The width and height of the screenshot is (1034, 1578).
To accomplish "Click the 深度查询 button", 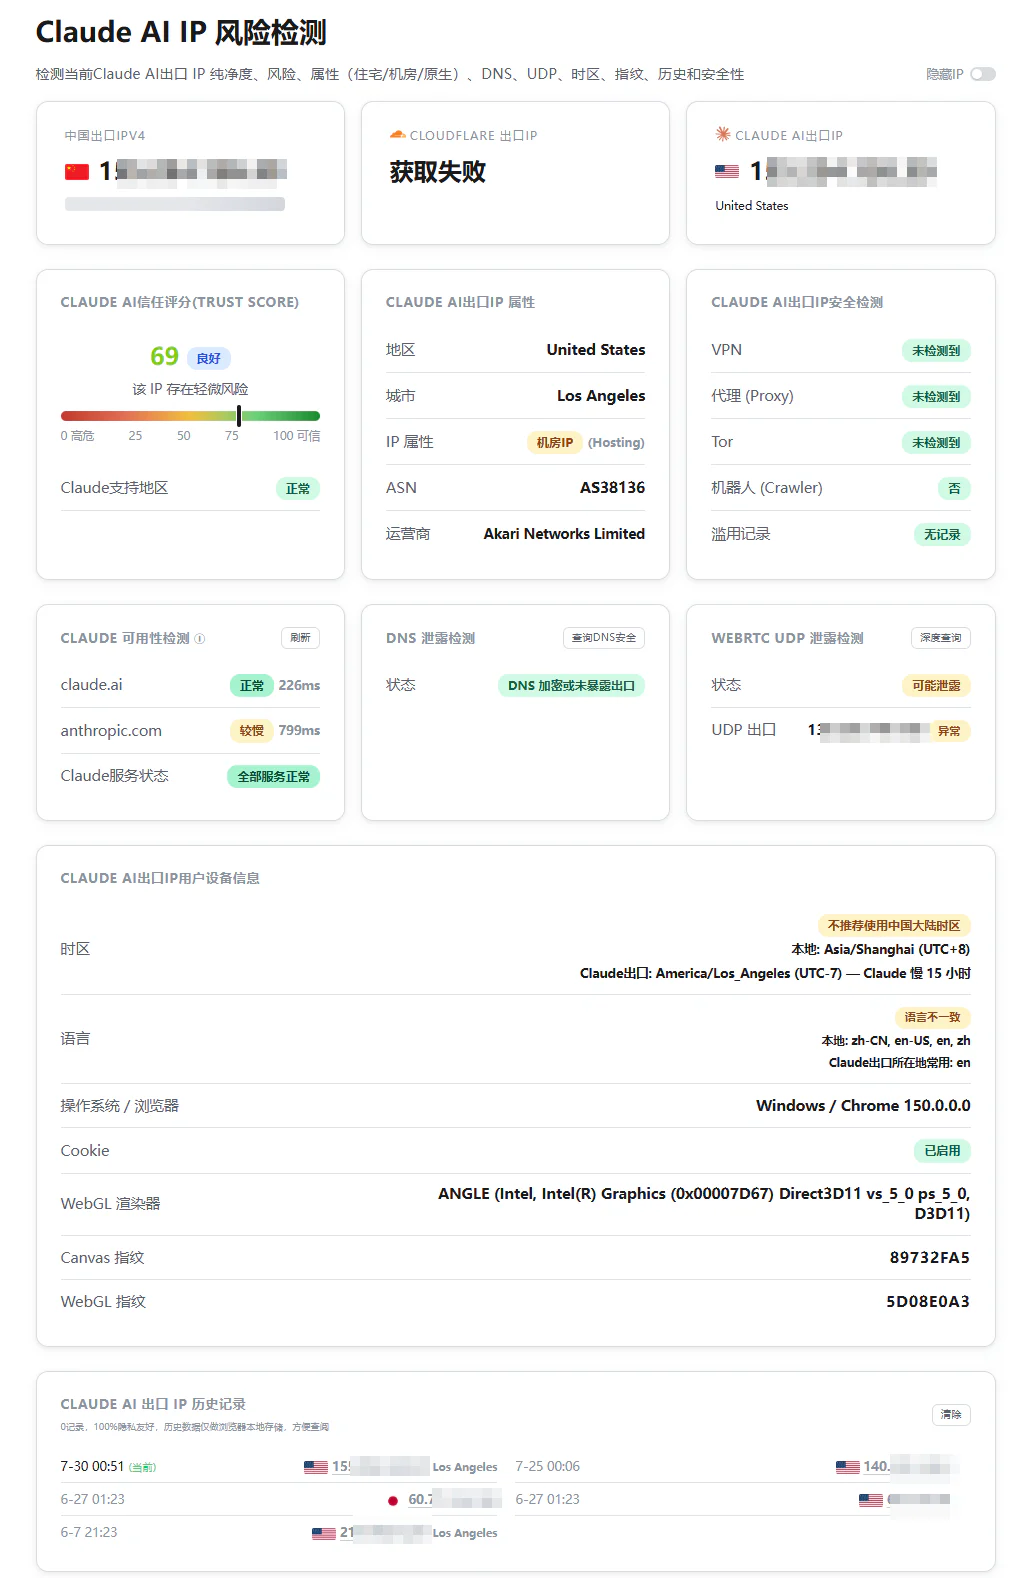I will point(940,638).
